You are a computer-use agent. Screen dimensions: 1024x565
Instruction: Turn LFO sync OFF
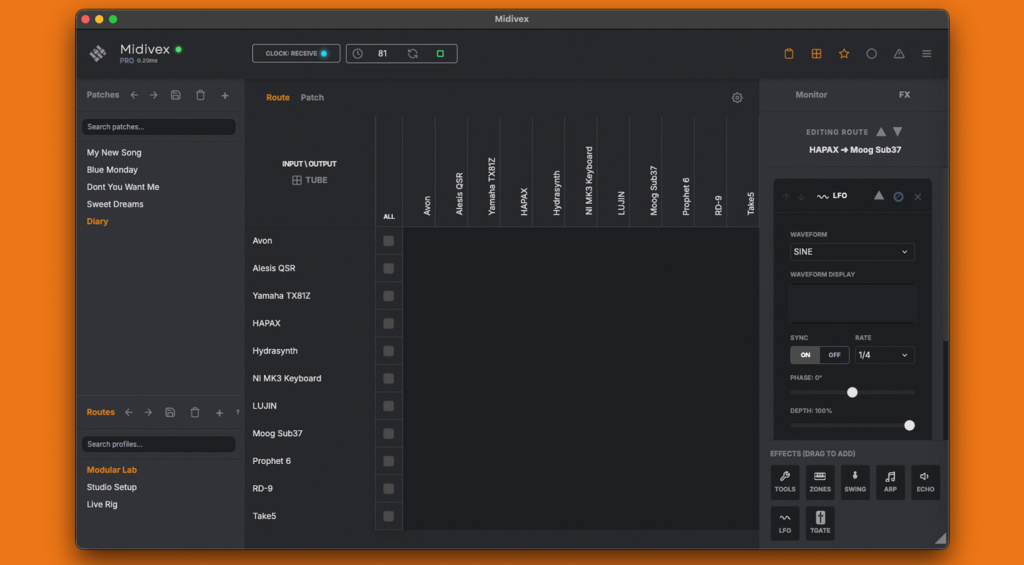pyautogui.click(x=834, y=355)
